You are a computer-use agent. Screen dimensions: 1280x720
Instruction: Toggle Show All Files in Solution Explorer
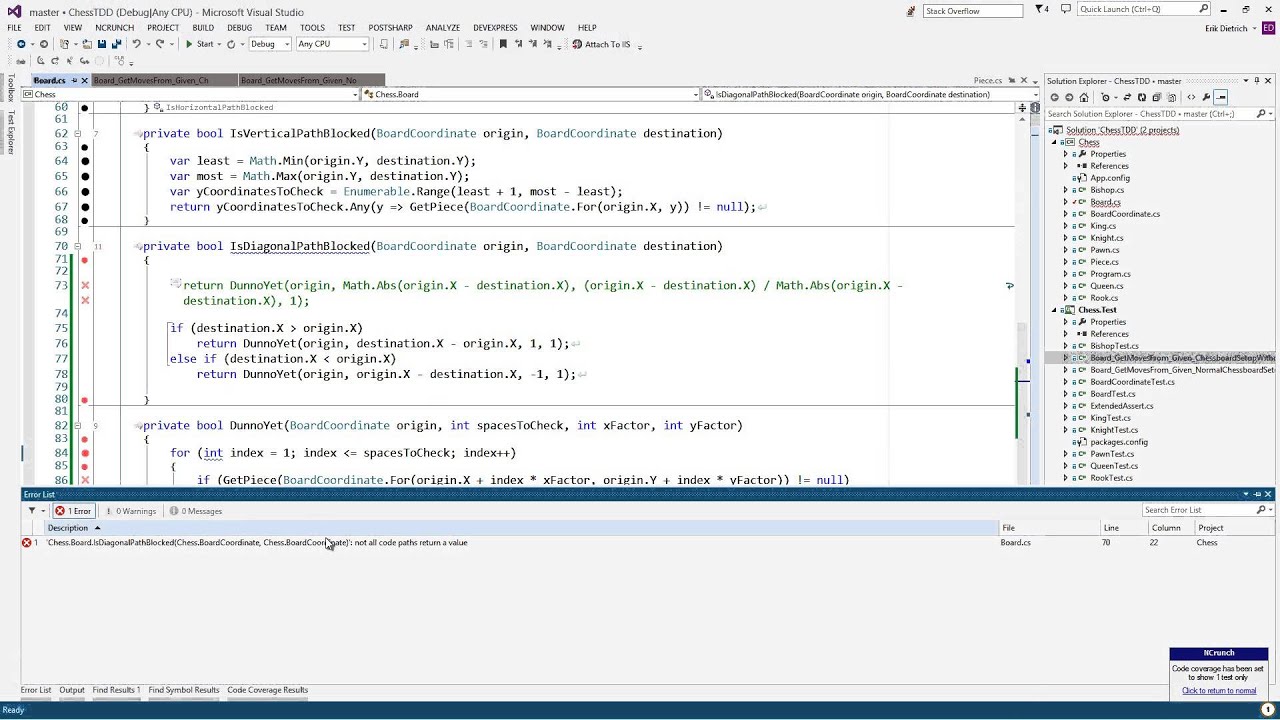(x=1171, y=97)
